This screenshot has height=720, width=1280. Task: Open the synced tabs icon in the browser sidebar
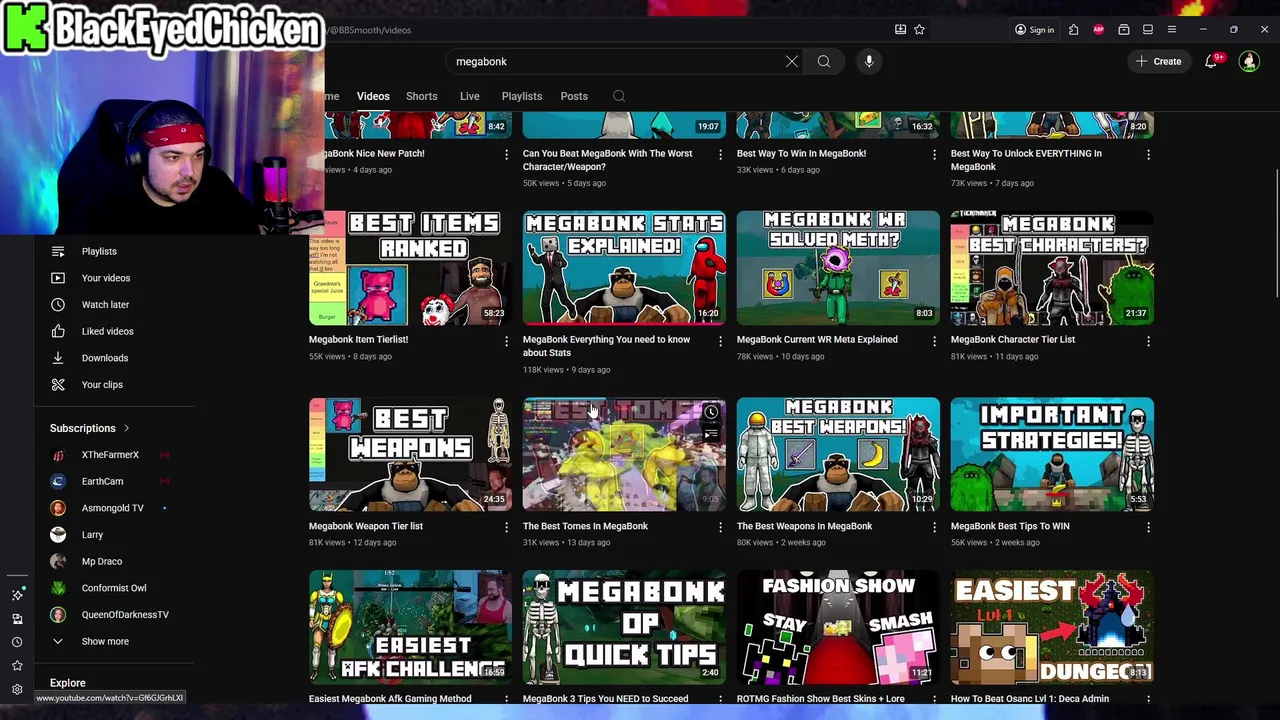click(17, 619)
